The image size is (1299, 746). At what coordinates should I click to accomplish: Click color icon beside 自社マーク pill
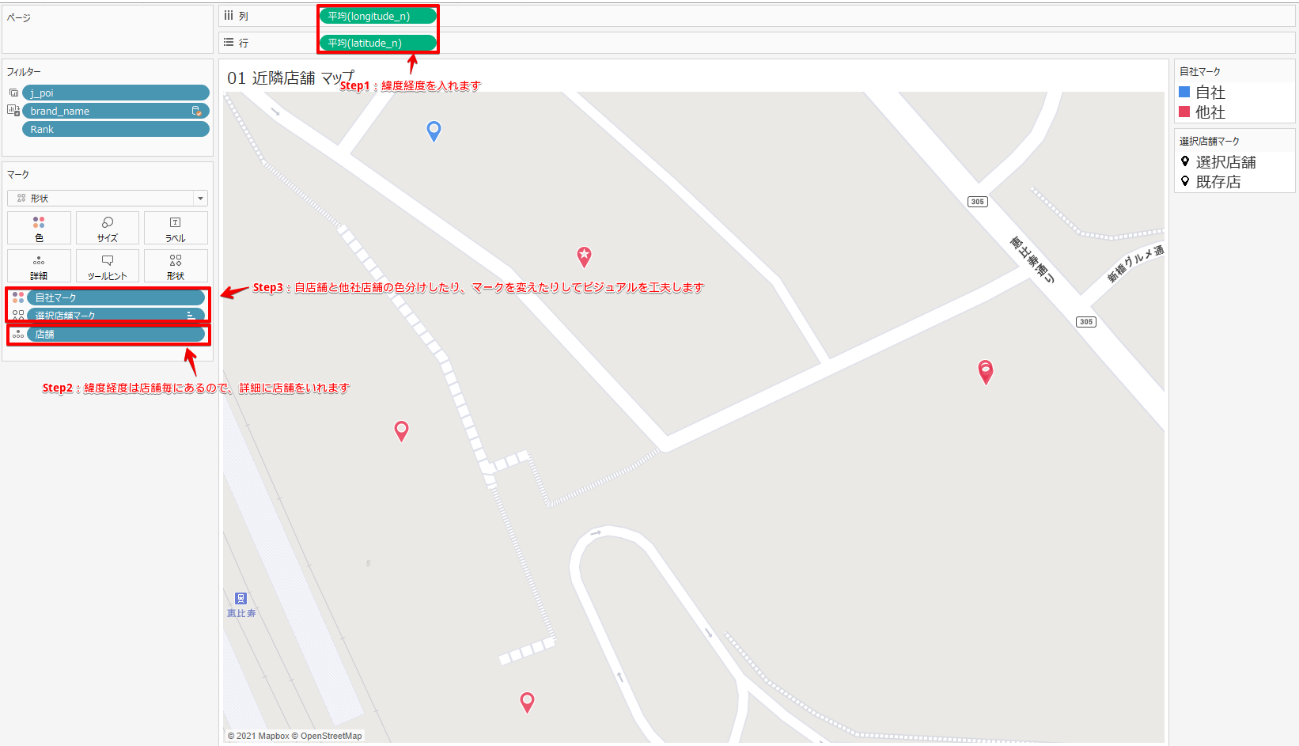[x=18, y=297]
